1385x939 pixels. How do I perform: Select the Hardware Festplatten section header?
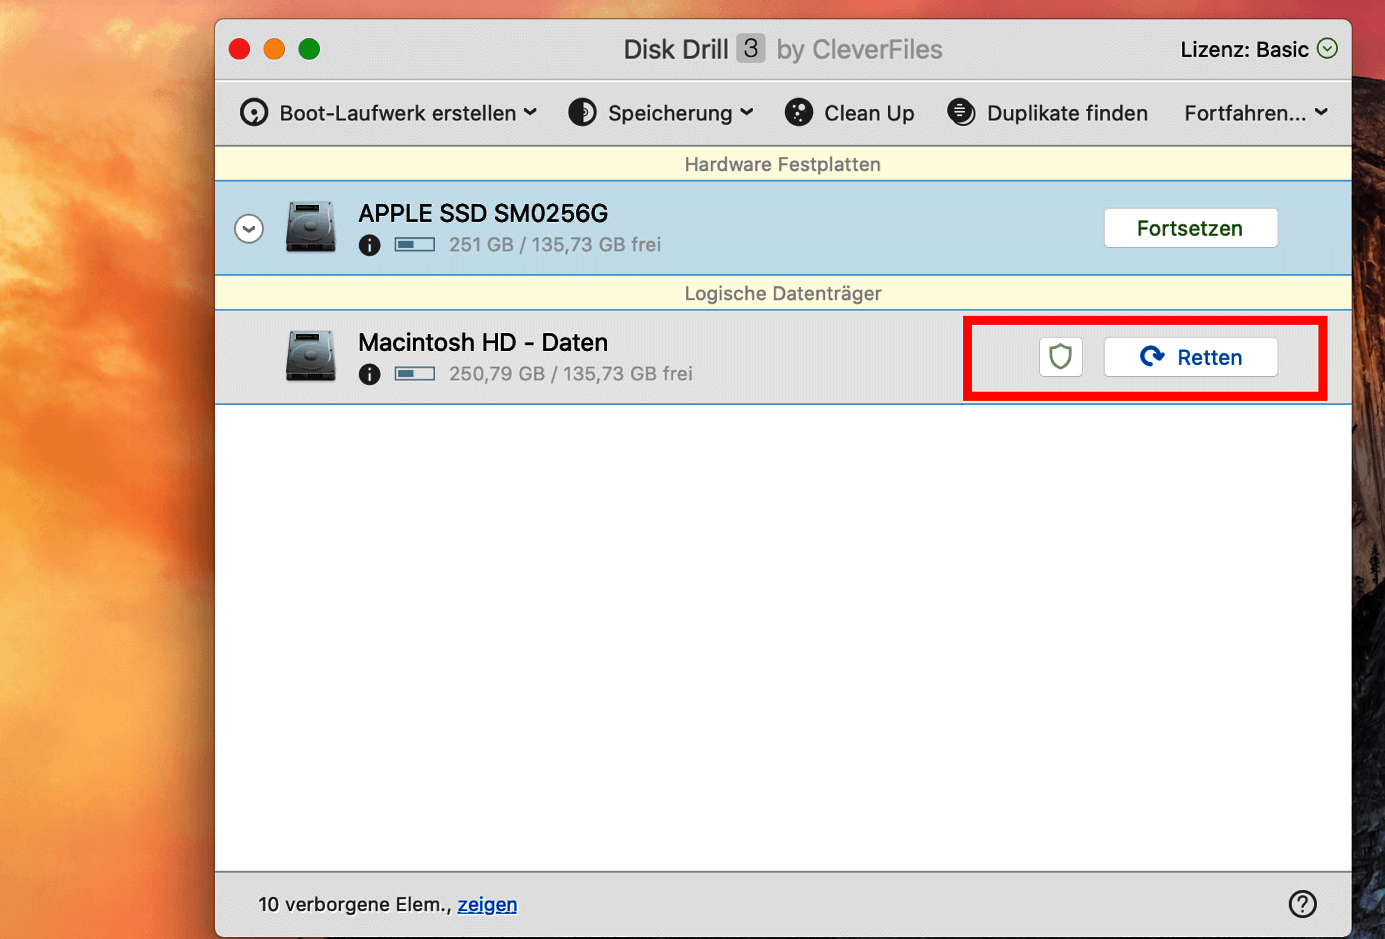pyautogui.click(x=782, y=164)
